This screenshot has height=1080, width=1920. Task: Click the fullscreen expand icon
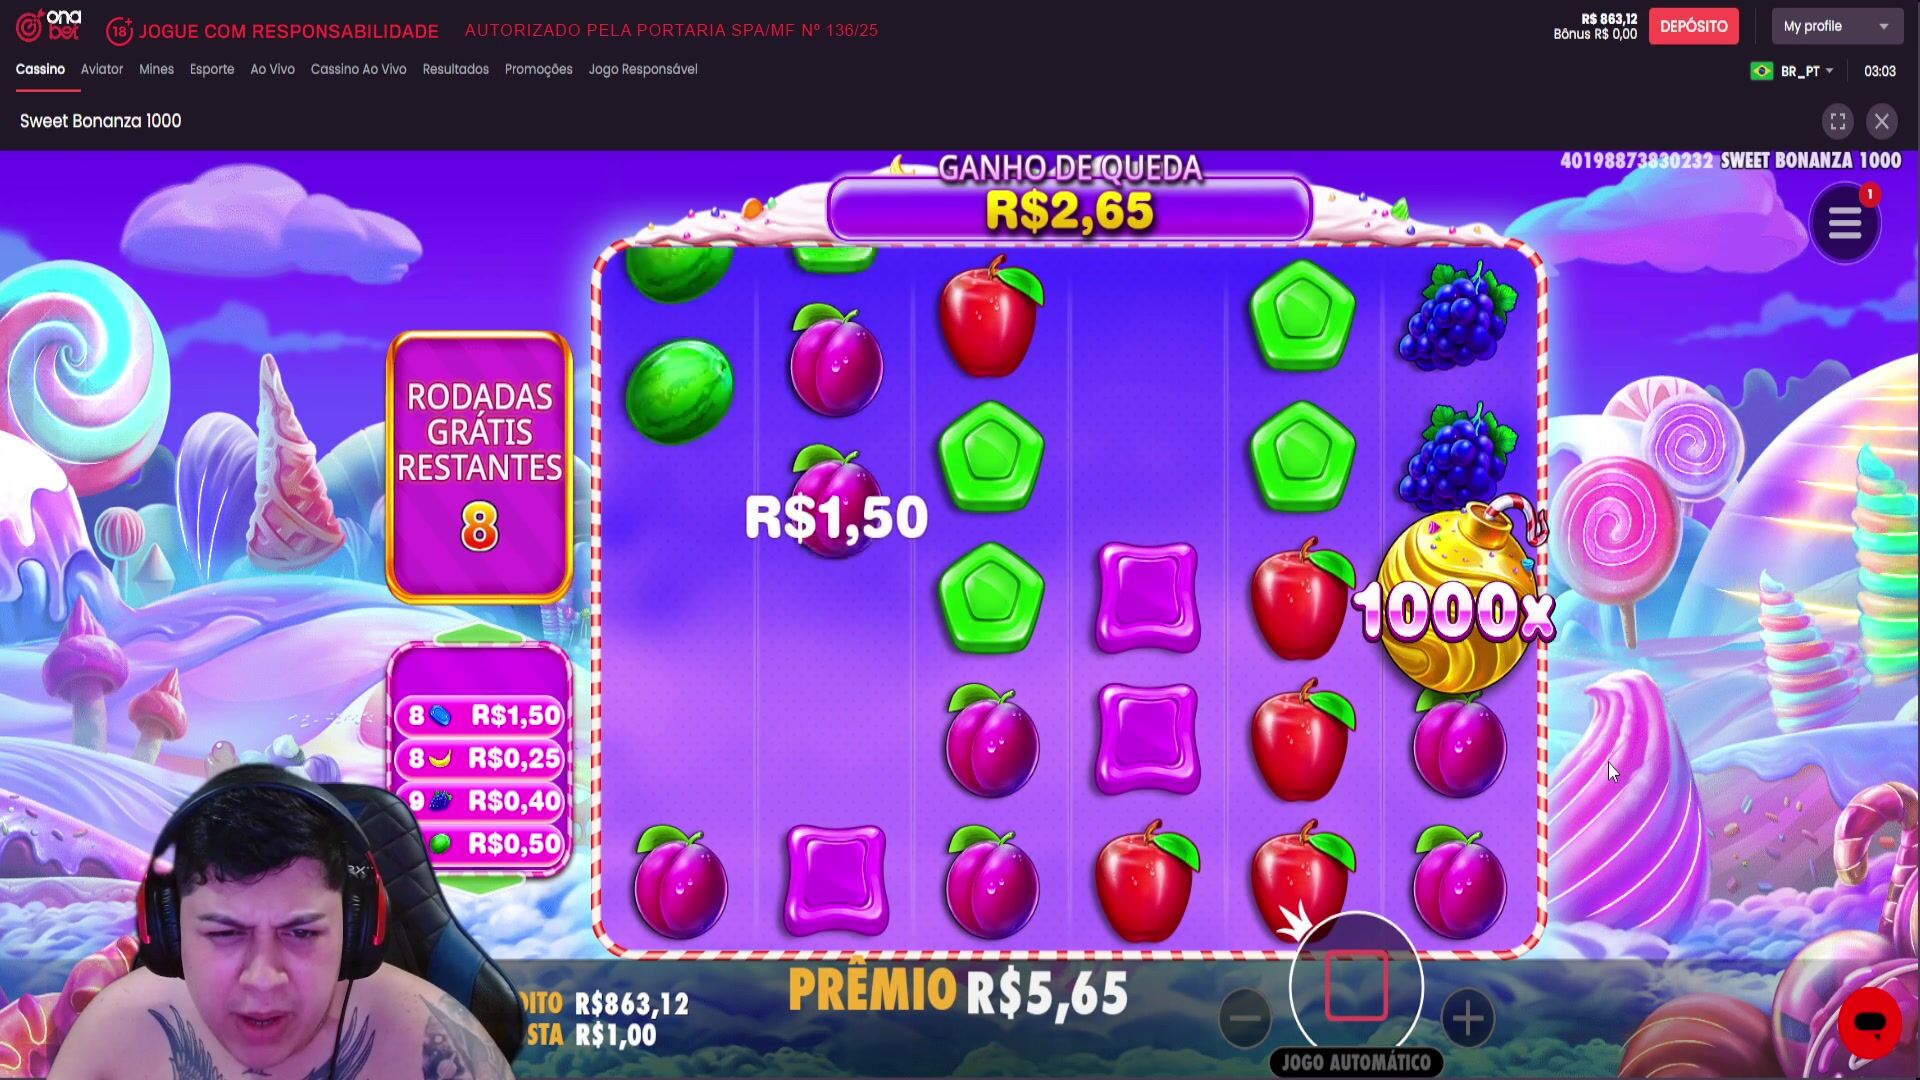[x=1838, y=122]
